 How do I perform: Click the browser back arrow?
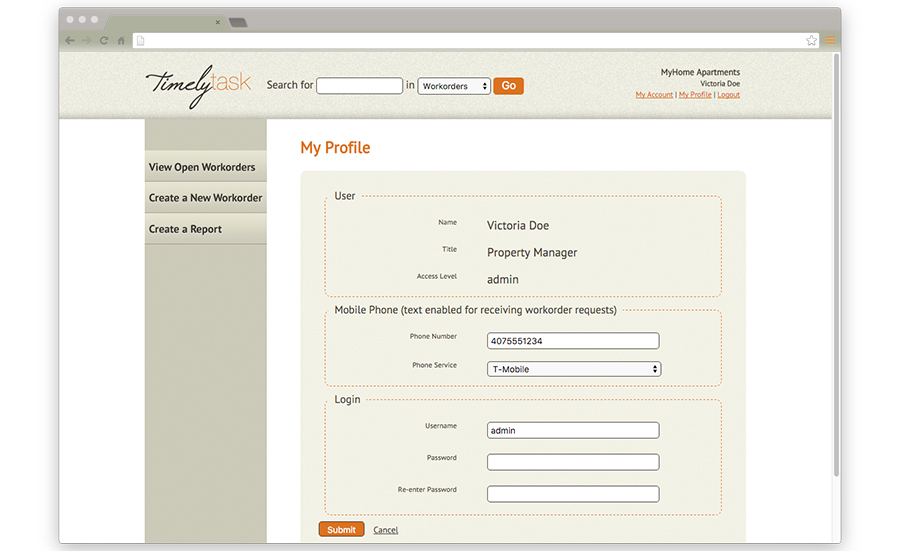[69, 41]
